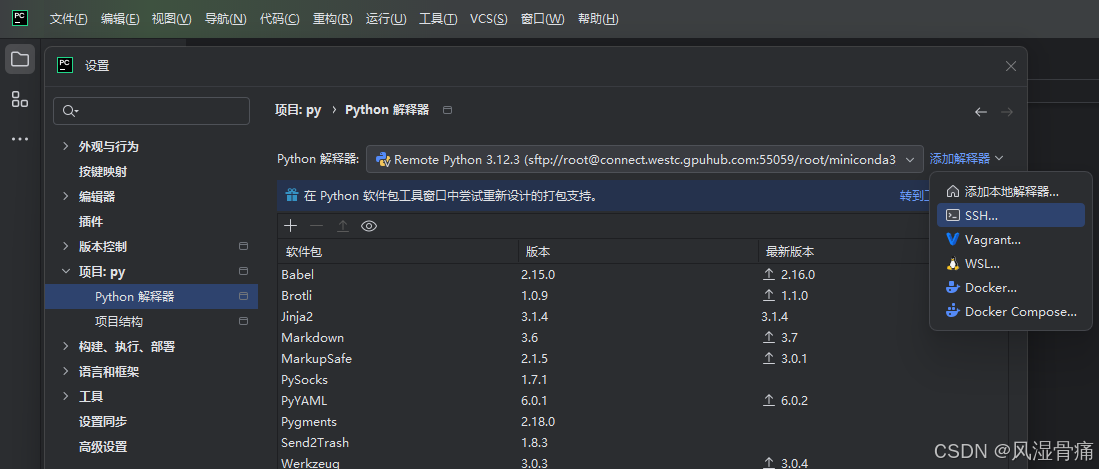Upgrade package with the up-arrow toolbar icon
This screenshot has height=469, width=1099.
pyautogui.click(x=343, y=226)
